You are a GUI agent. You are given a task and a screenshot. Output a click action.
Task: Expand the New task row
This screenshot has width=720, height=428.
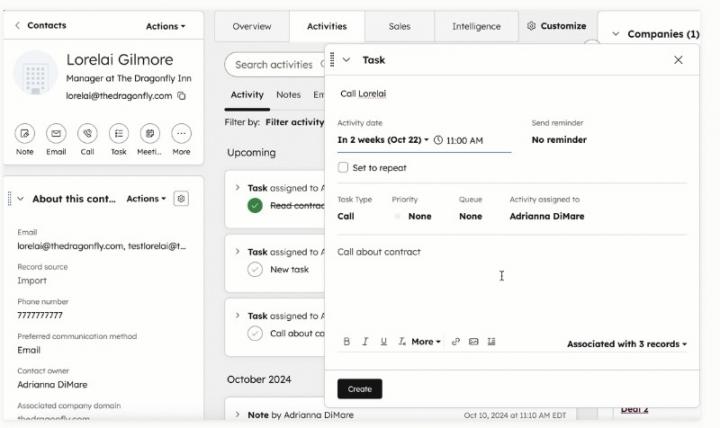[x=237, y=251]
